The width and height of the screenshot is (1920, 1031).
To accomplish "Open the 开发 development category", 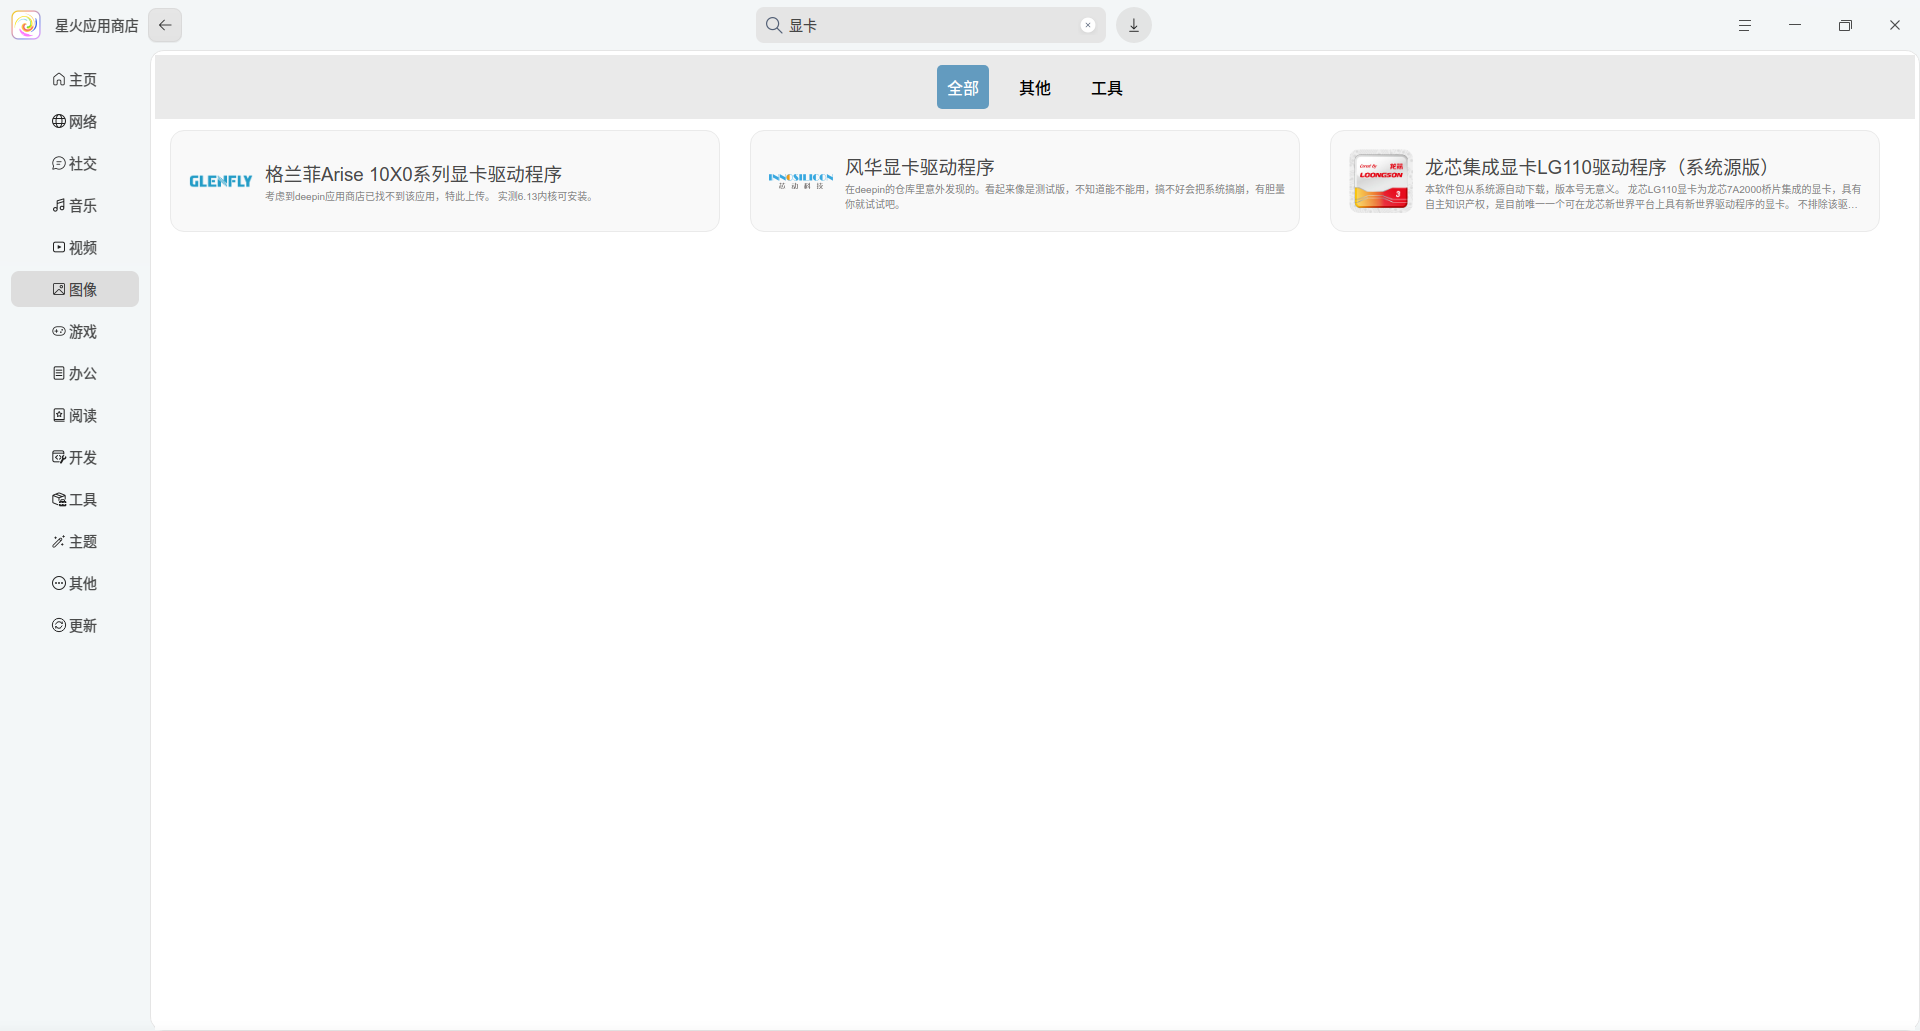I will click(75, 458).
